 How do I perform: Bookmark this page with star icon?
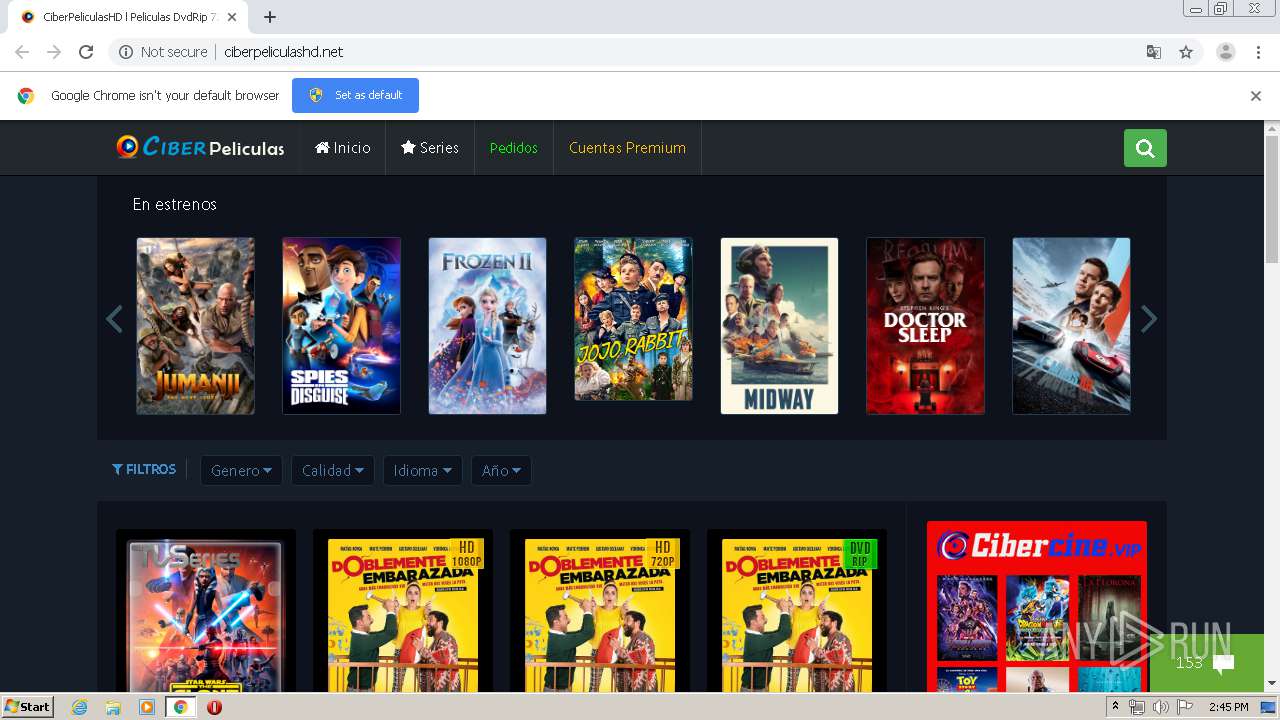(1186, 52)
